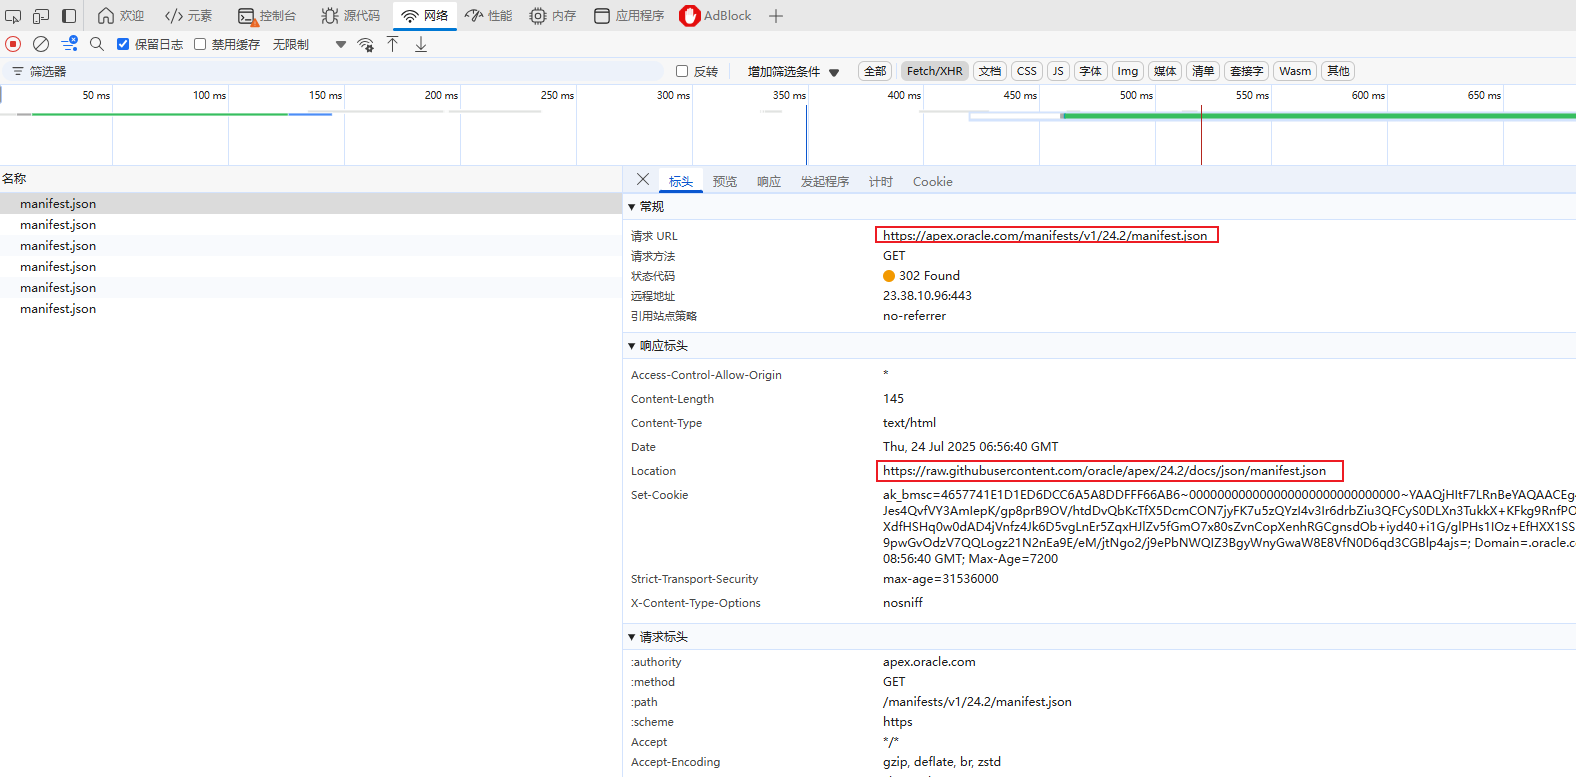Switch to the Cookie tab
Image resolution: width=1576 pixels, height=777 pixels.
pos(933,182)
